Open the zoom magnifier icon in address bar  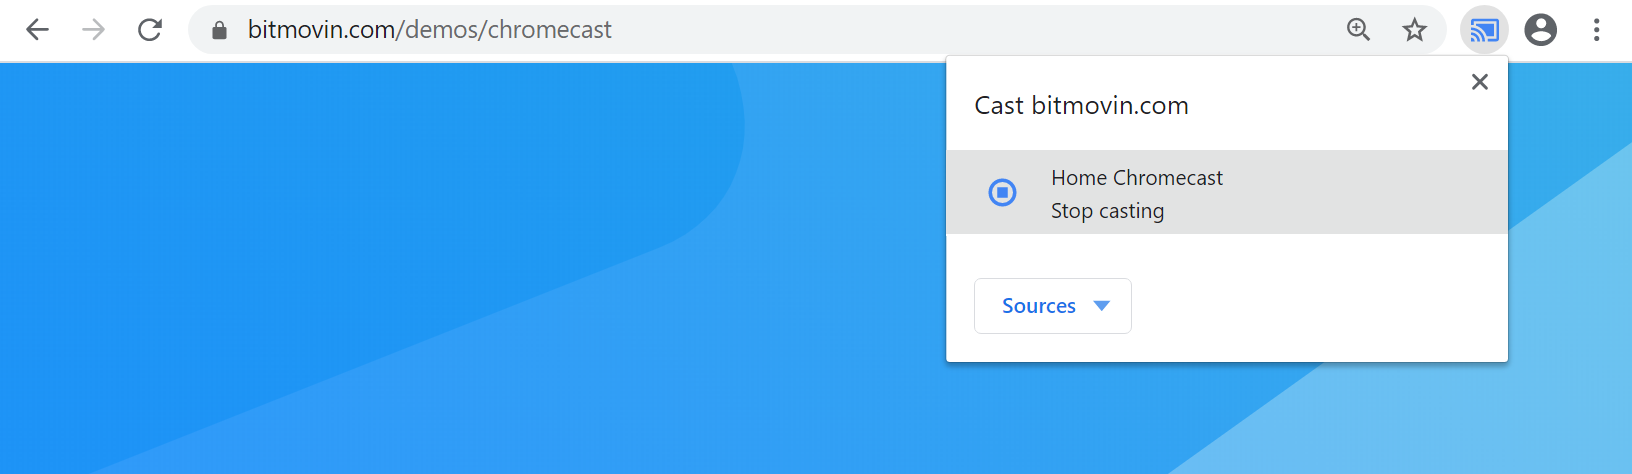click(x=1358, y=30)
